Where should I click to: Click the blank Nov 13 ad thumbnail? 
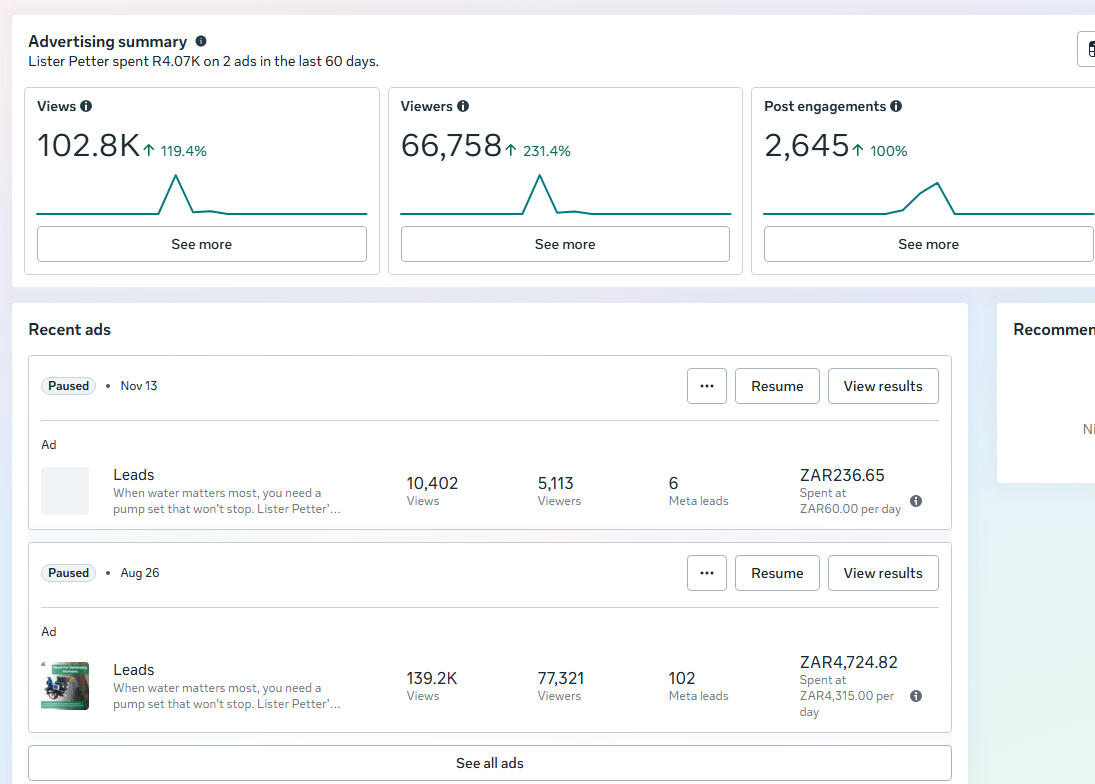pyautogui.click(x=65, y=491)
